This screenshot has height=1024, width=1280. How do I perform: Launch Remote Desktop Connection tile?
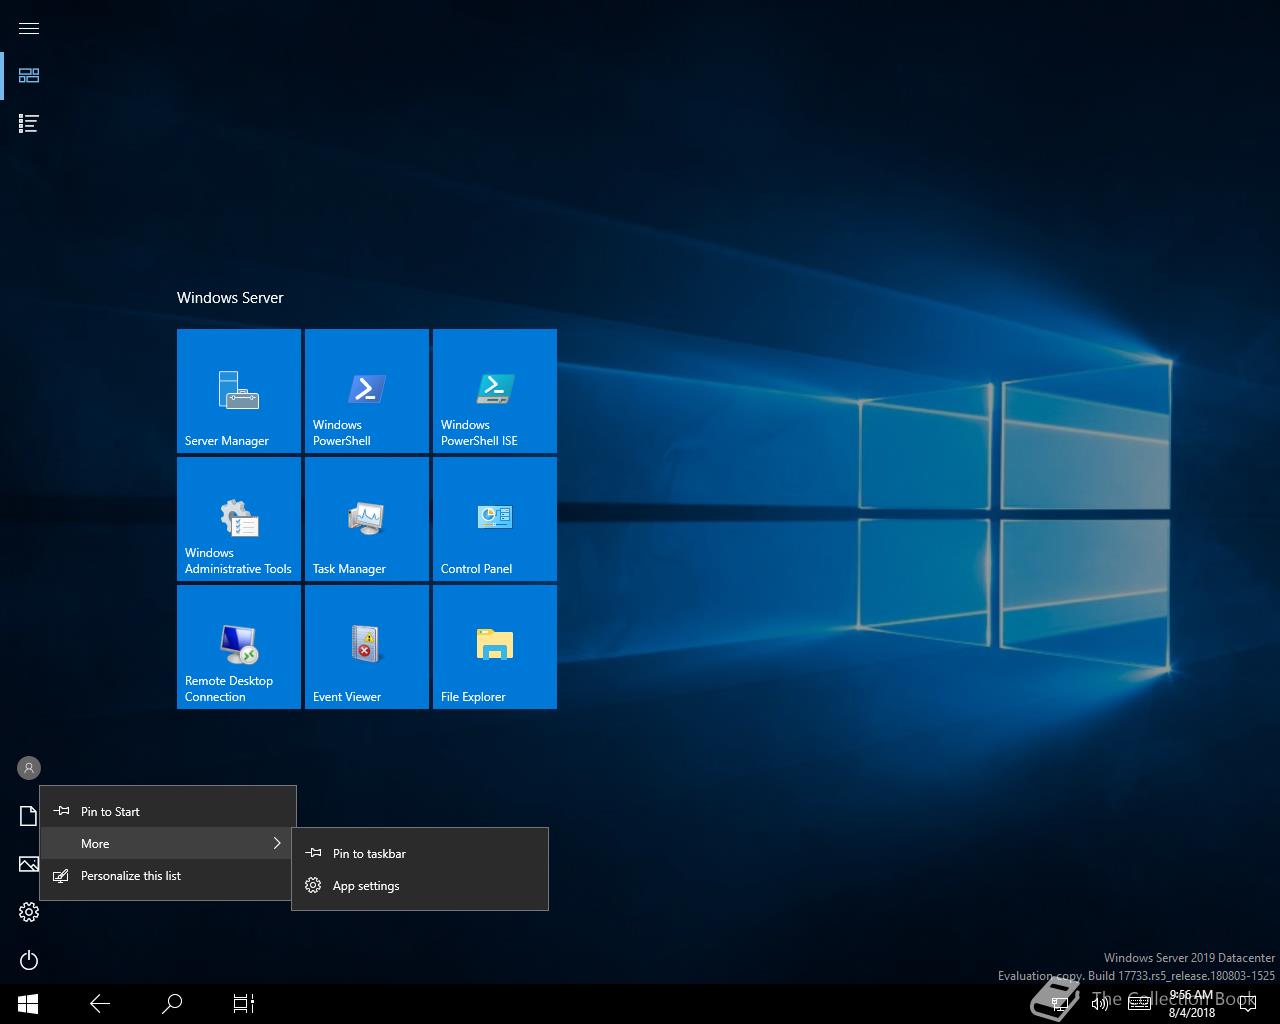(x=239, y=647)
